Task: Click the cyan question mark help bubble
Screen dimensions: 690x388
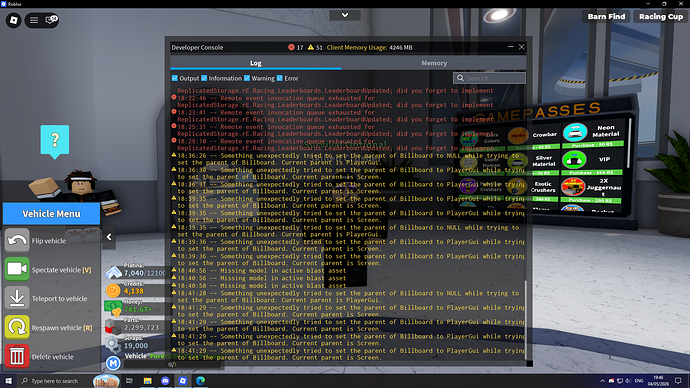Action: [x=55, y=141]
